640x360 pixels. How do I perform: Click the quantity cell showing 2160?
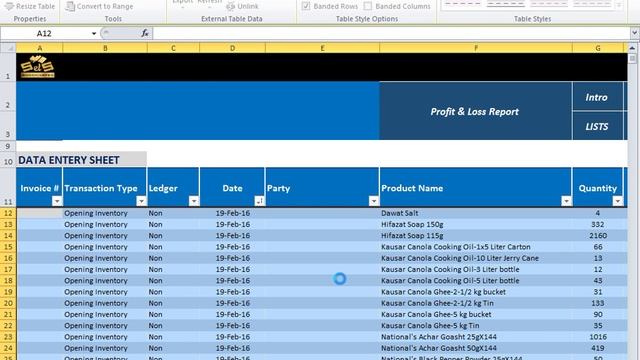click(x=598, y=236)
